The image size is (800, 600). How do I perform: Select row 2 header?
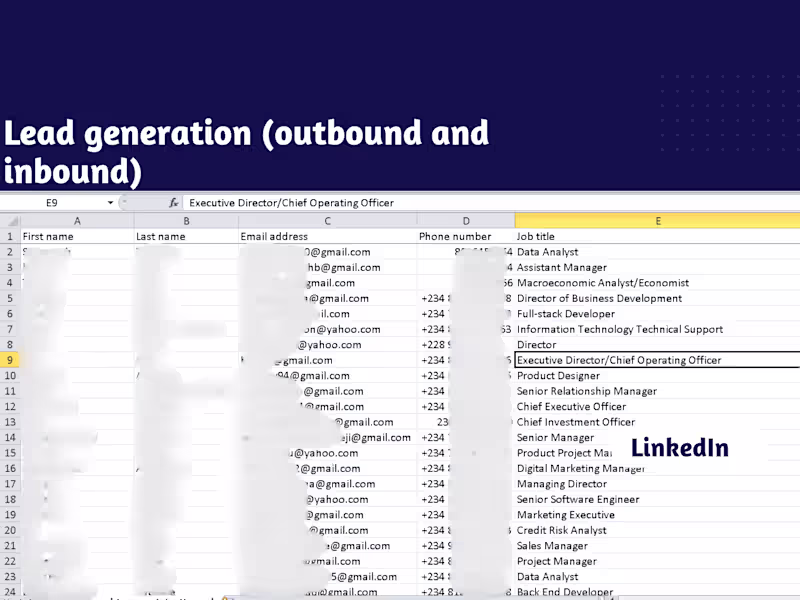pos(10,252)
